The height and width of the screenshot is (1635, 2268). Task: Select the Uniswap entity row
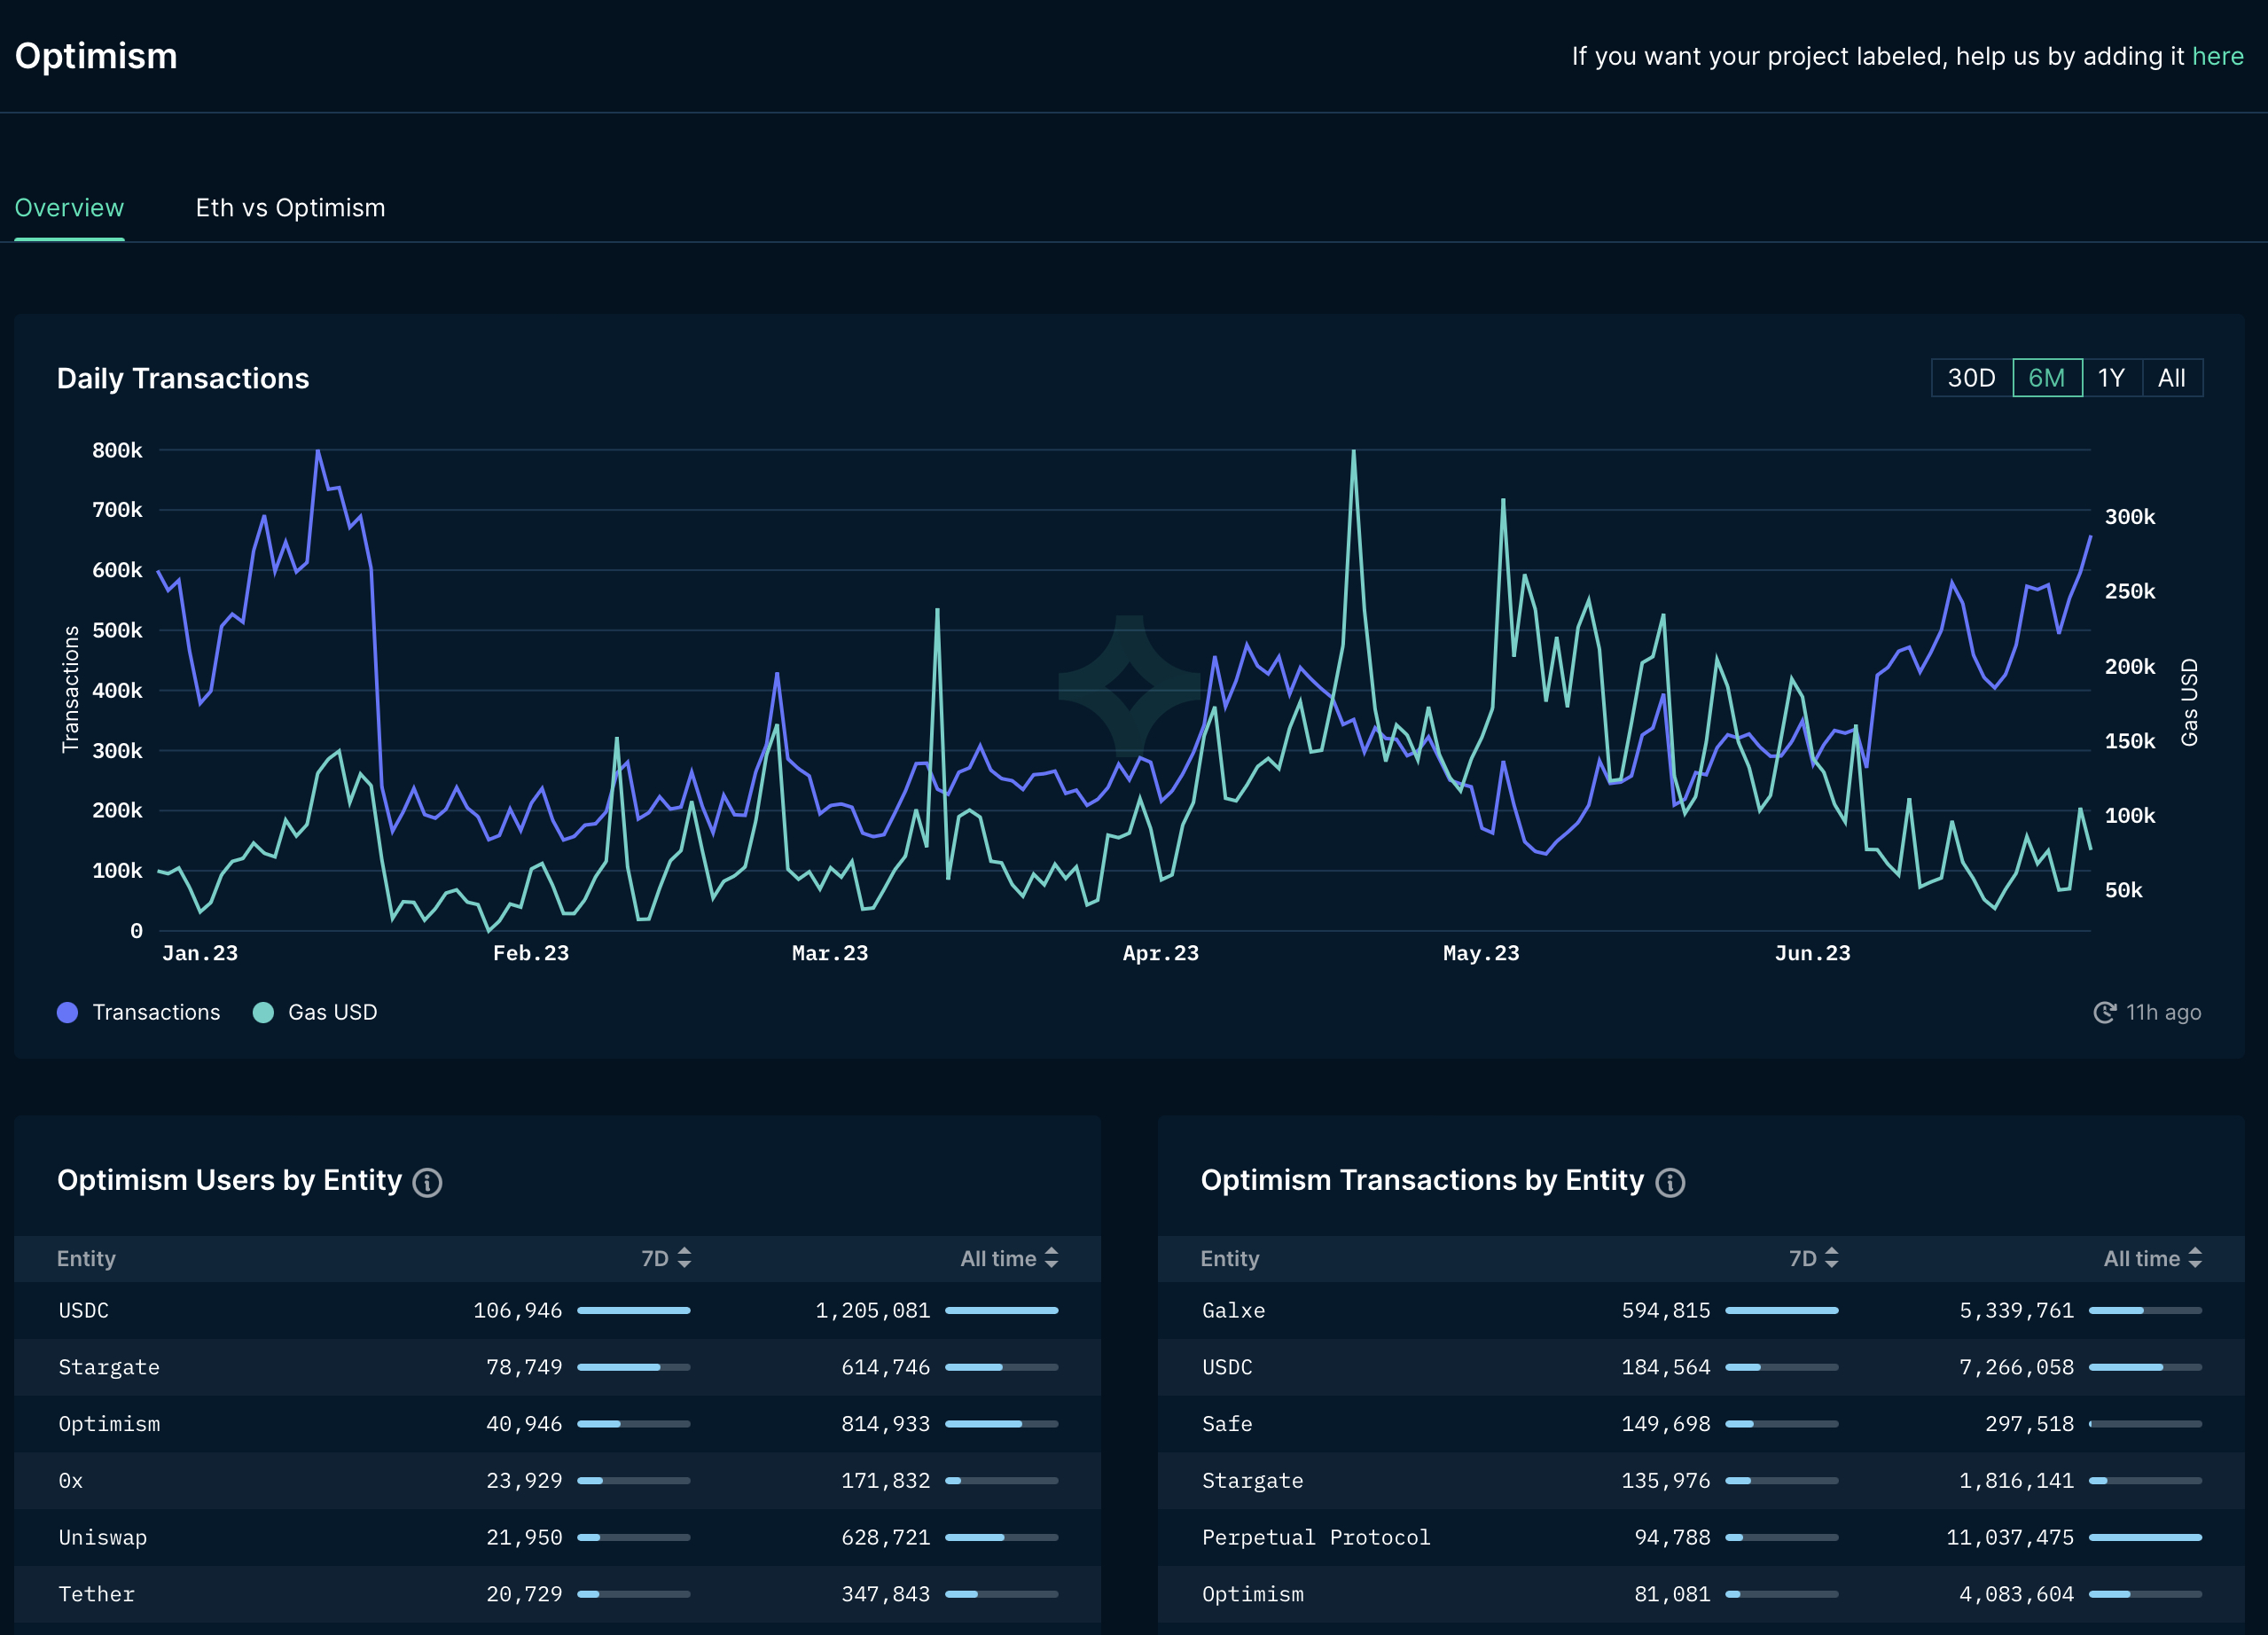pos(557,1537)
